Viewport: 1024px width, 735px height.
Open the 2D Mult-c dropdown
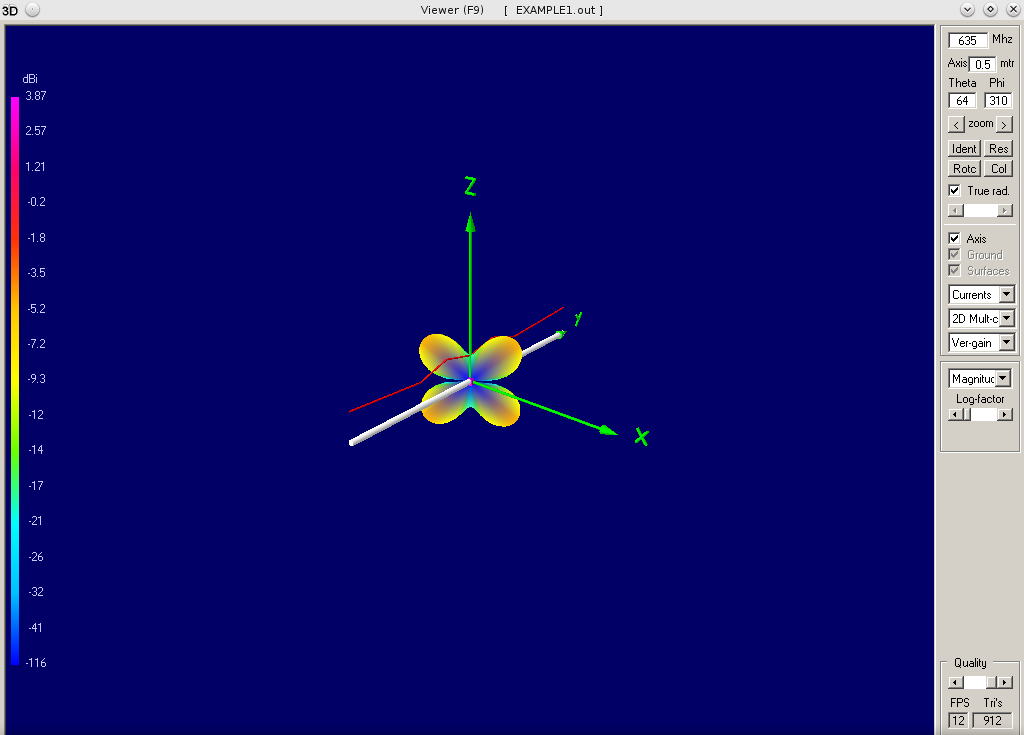[1007, 318]
